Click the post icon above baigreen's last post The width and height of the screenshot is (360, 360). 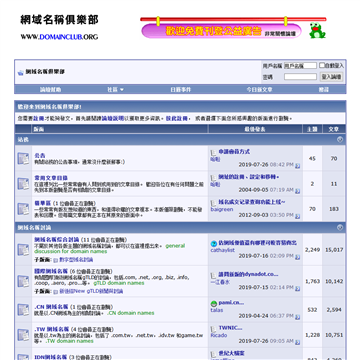point(213,203)
